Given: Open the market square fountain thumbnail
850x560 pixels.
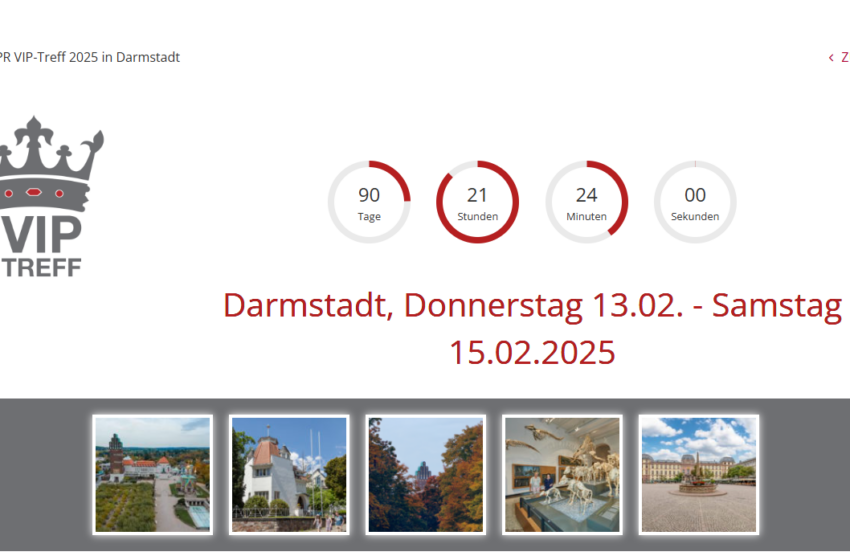Looking at the screenshot, I should pos(699,475).
